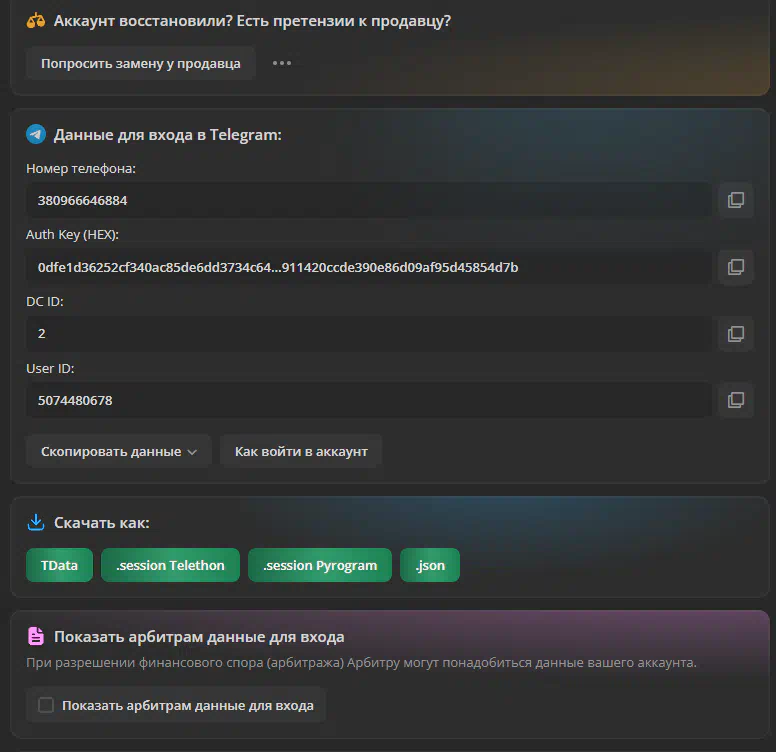Expand the Скопировать данные dropdown
This screenshot has width=776, height=752.
click(x=119, y=451)
